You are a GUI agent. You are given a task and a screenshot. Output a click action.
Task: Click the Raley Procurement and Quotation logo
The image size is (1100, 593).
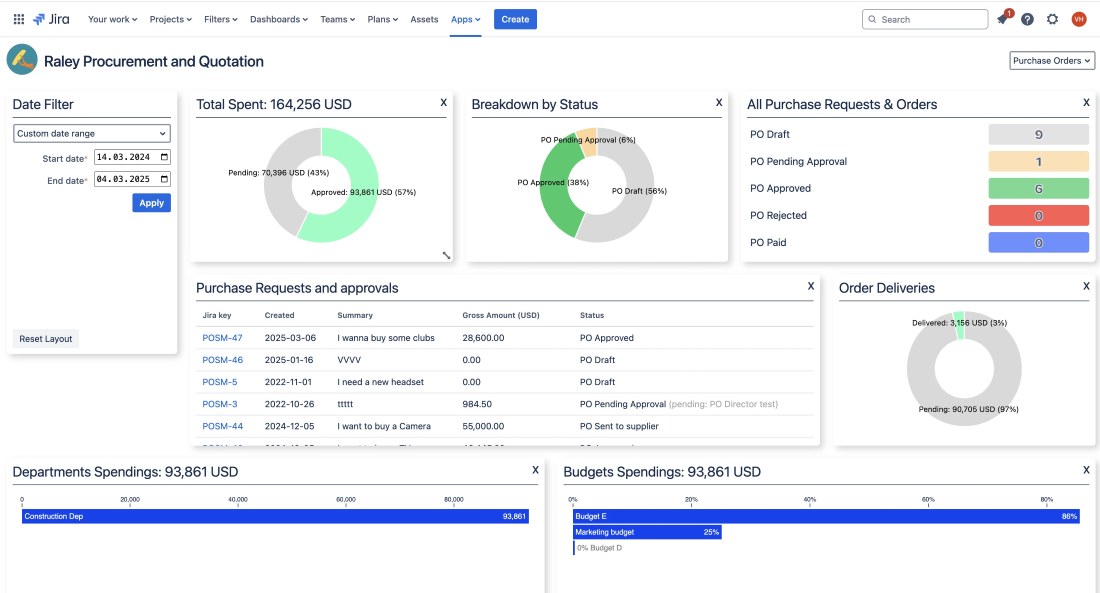tap(20, 59)
